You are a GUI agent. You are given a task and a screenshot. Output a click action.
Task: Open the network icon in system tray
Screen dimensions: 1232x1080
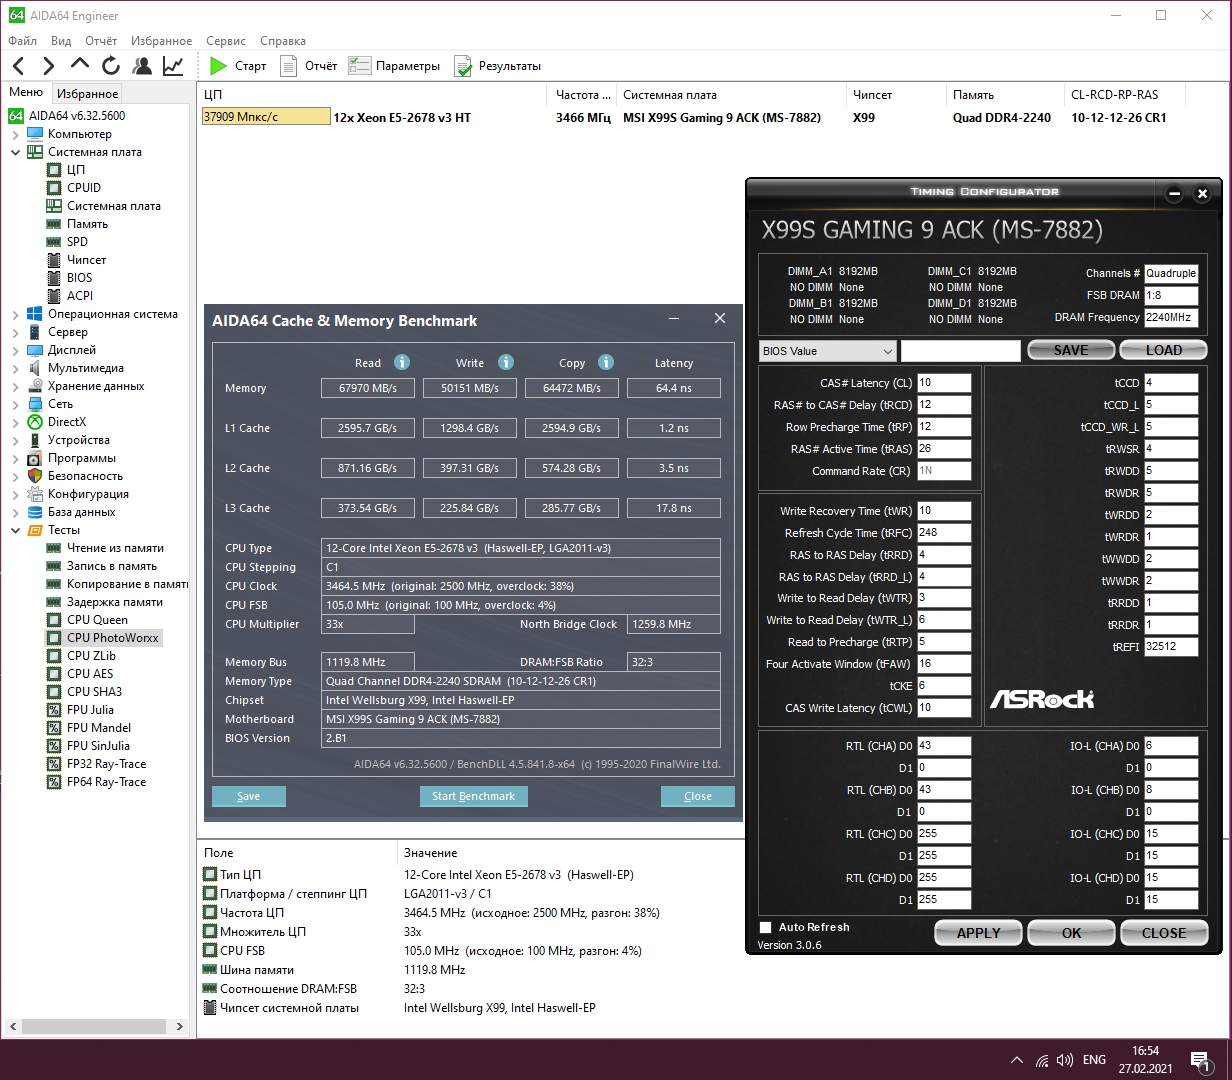pyautogui.click(x=1042, y=1060)
